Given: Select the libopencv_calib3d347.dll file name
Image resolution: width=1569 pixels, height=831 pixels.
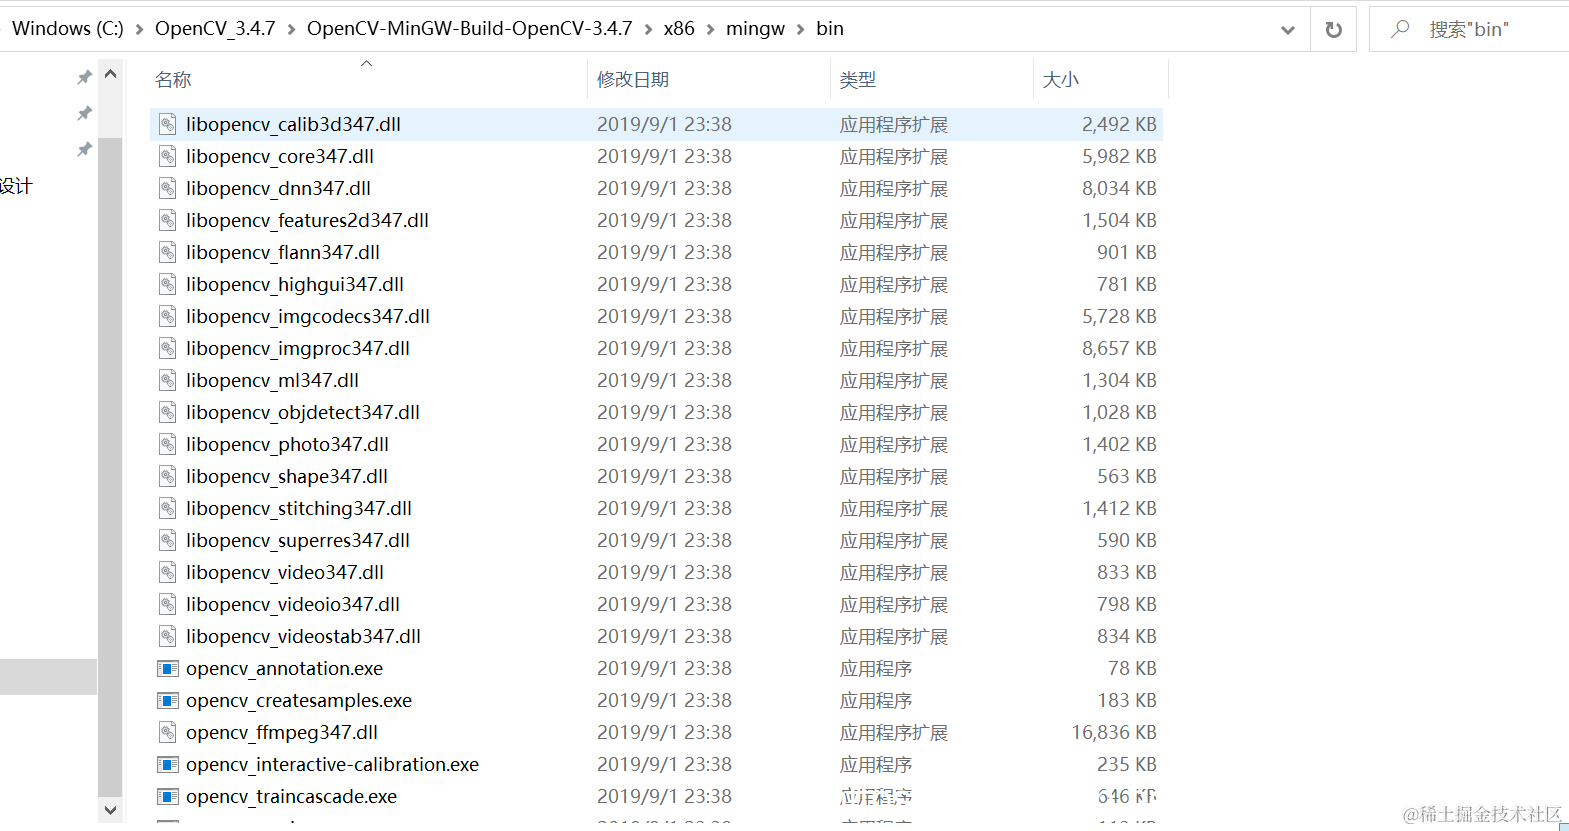Looking at the screenshot, I should [x=293, y=124].
